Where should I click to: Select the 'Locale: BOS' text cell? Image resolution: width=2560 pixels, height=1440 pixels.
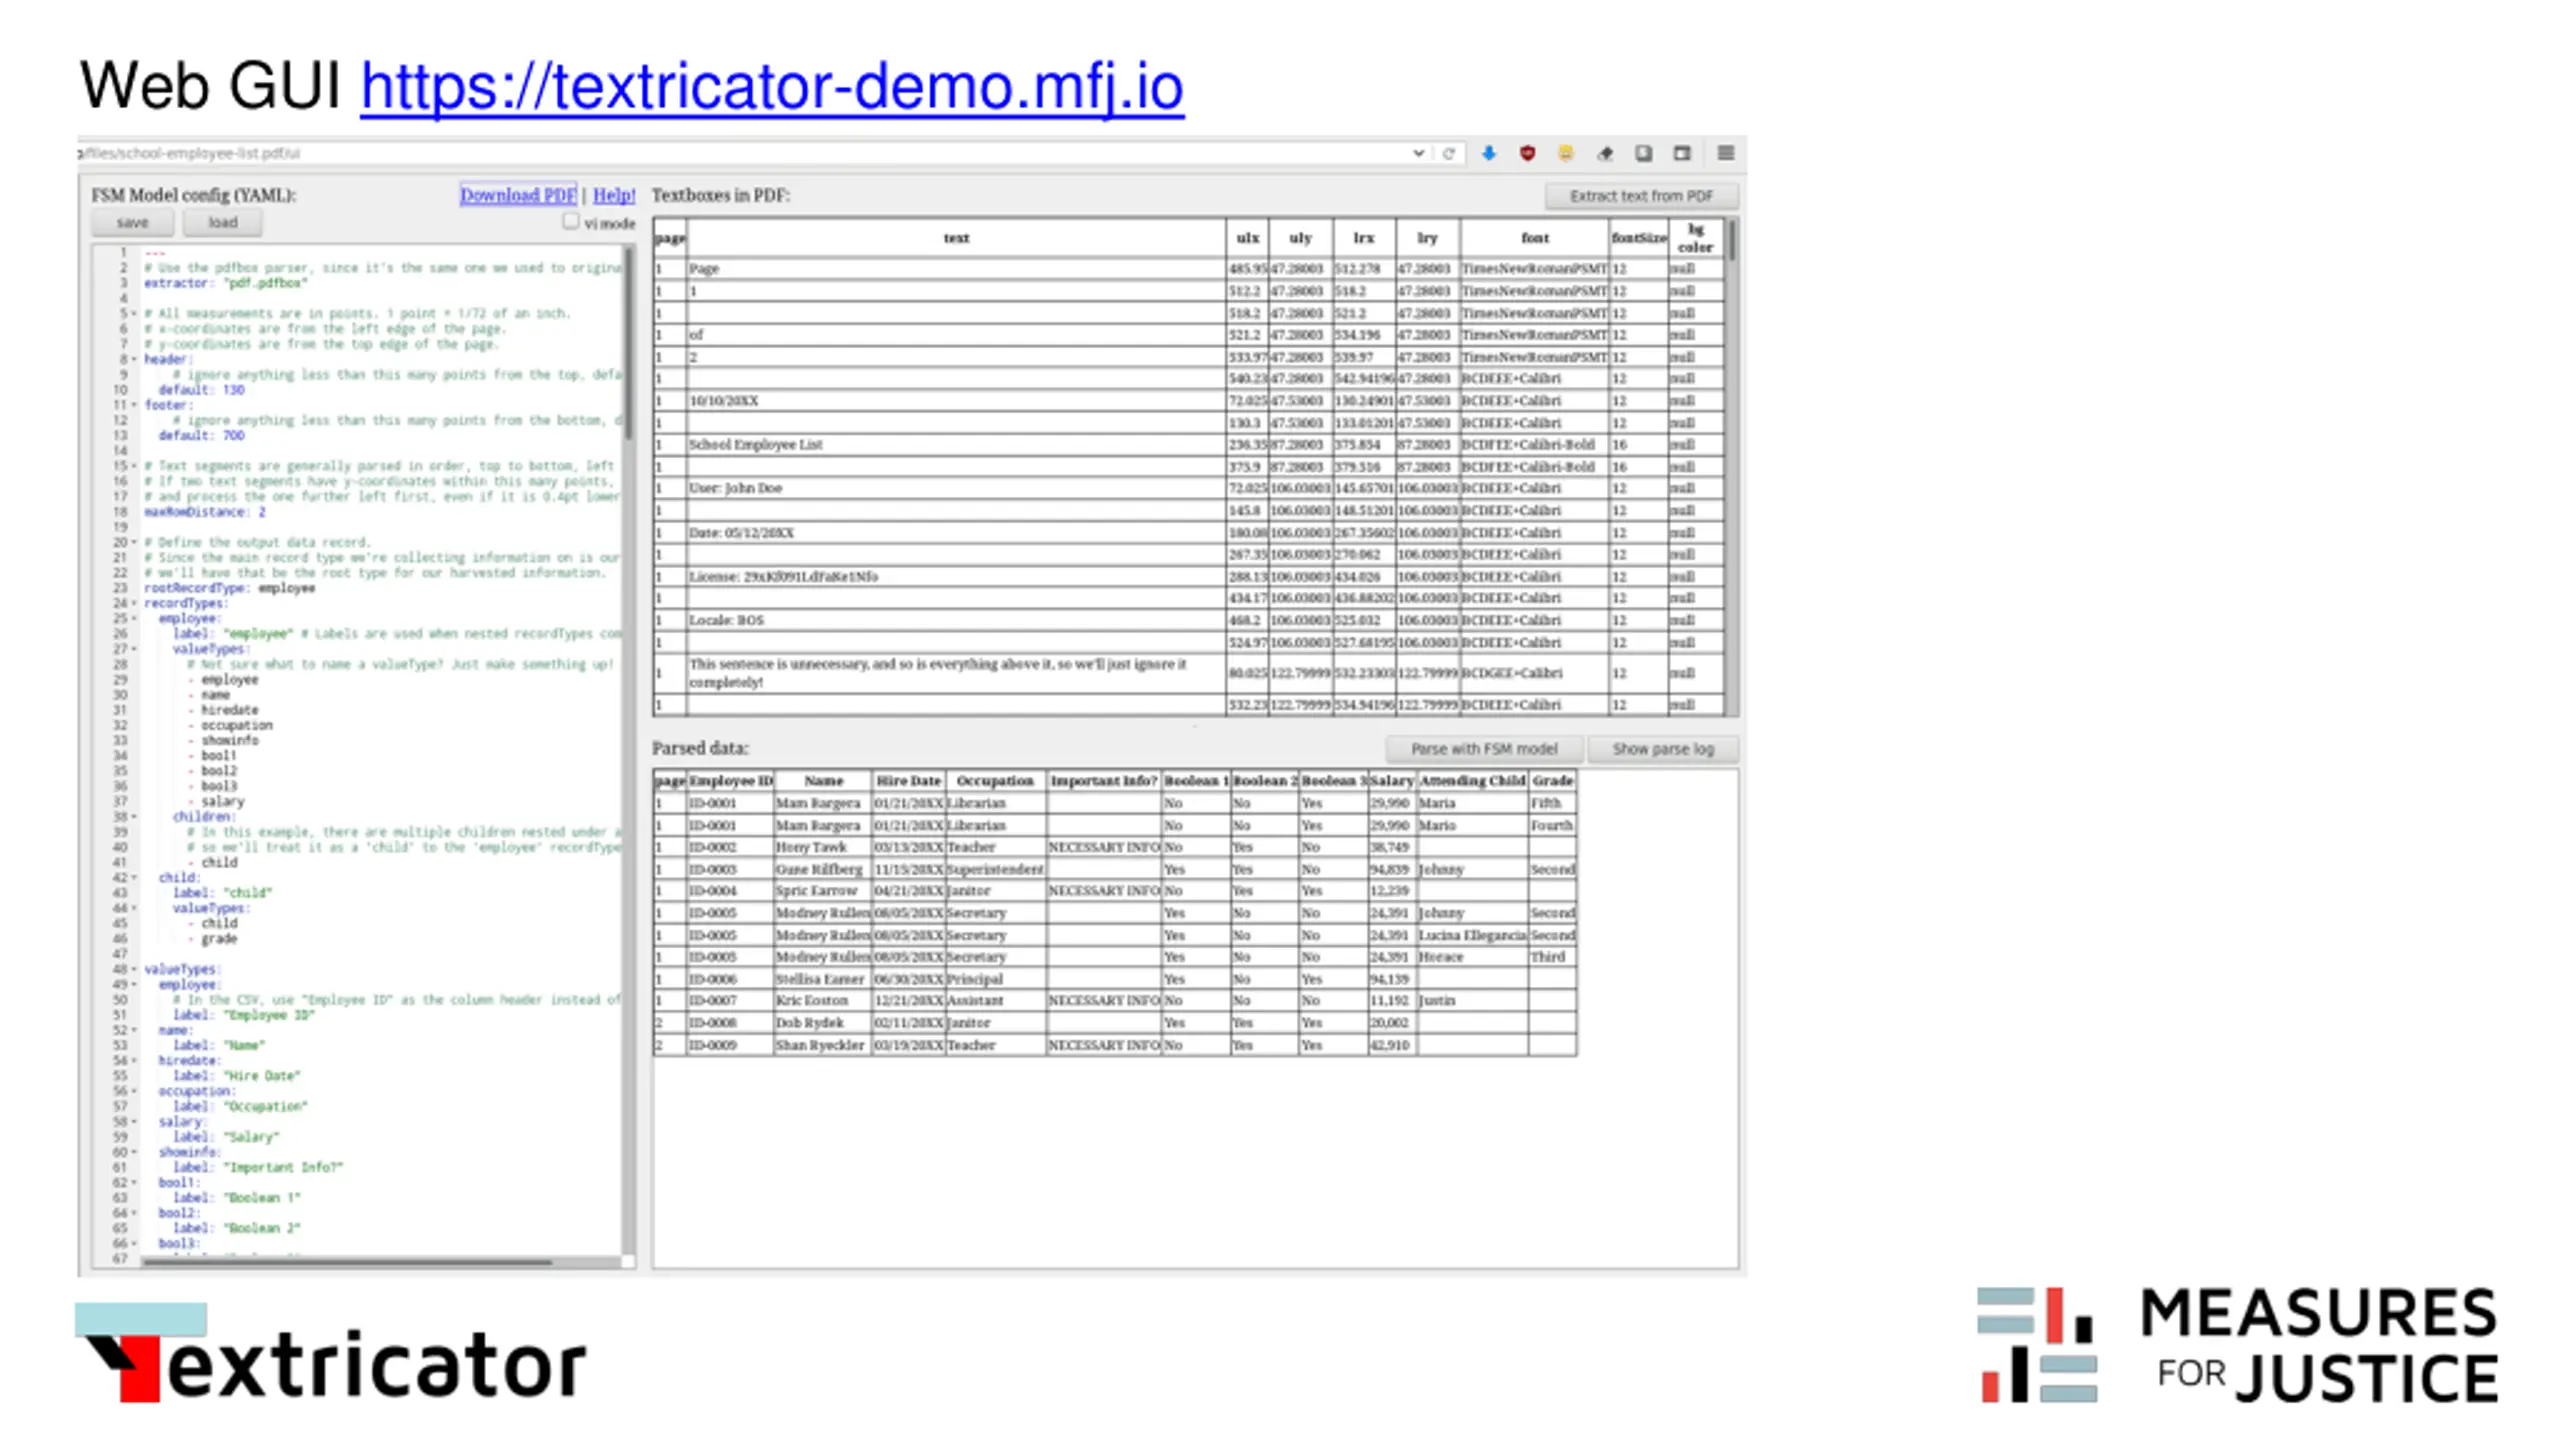click(x=957, y=621)
